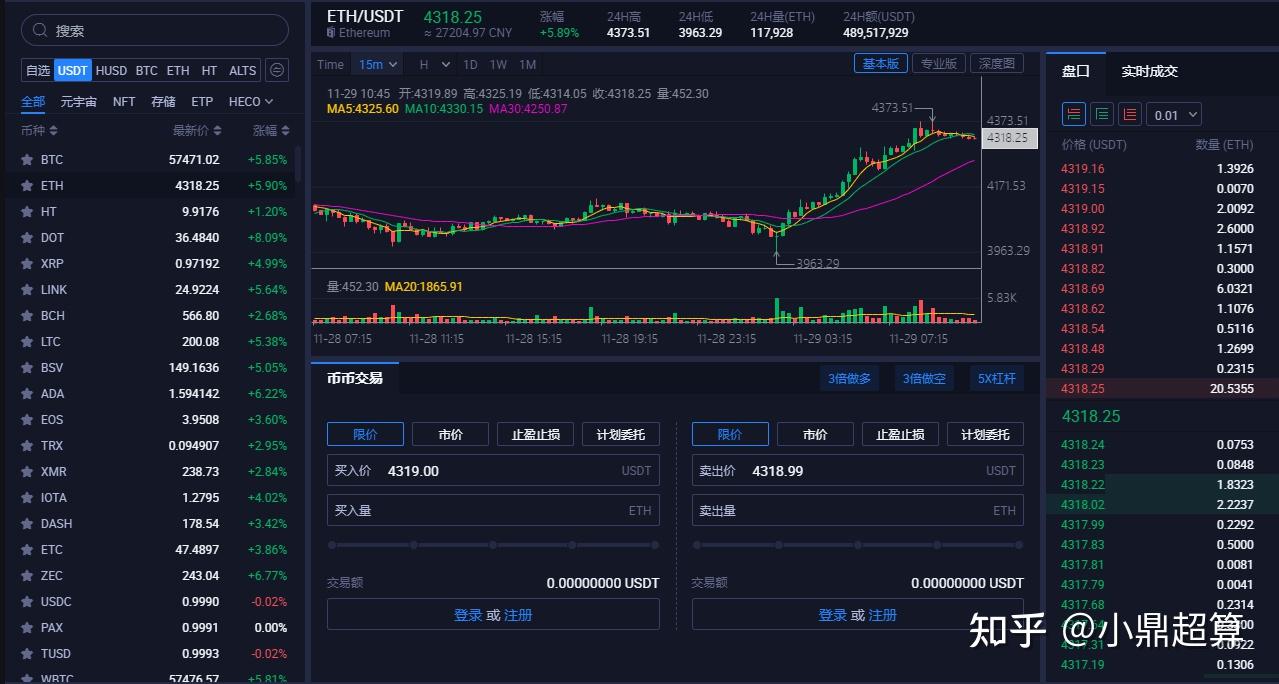Open the 15m interval dropdown
This screenshot has width=1279, height=684.
(x=378, y=64)
